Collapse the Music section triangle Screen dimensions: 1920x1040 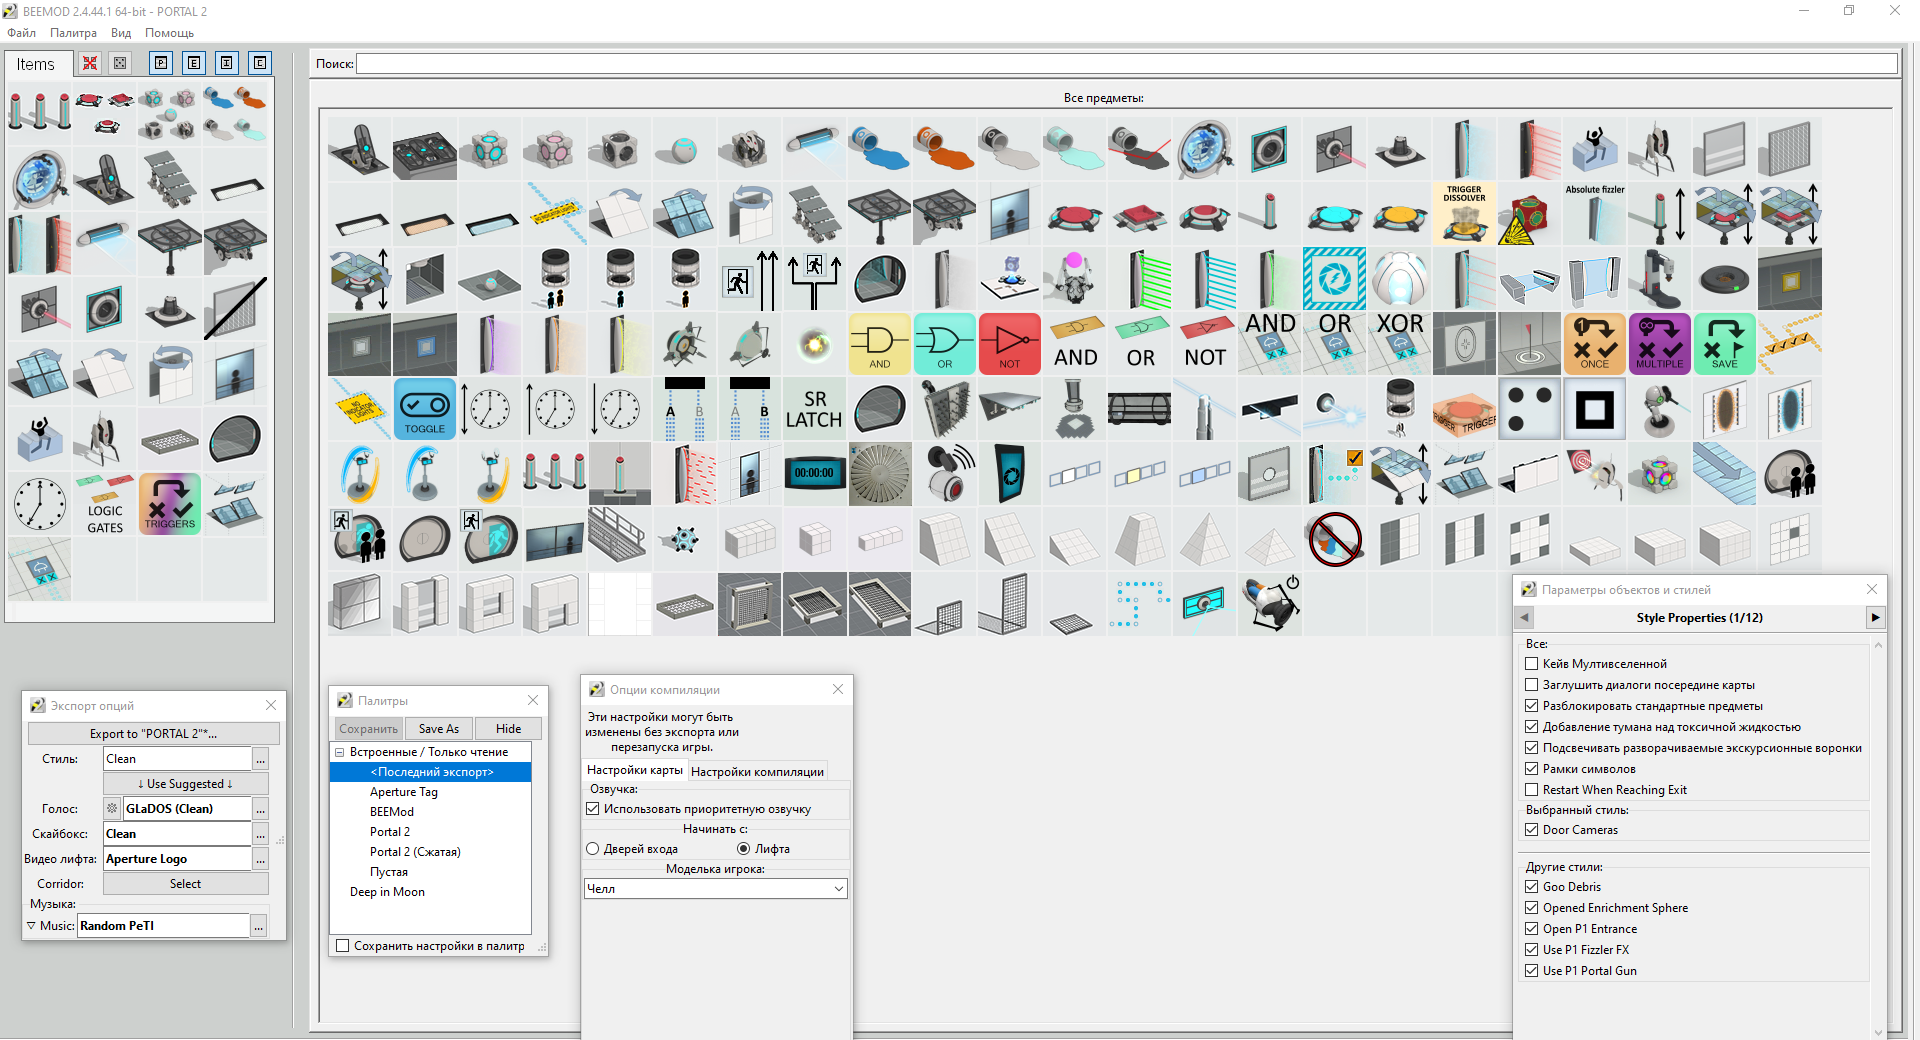click(x=31, y=926)
